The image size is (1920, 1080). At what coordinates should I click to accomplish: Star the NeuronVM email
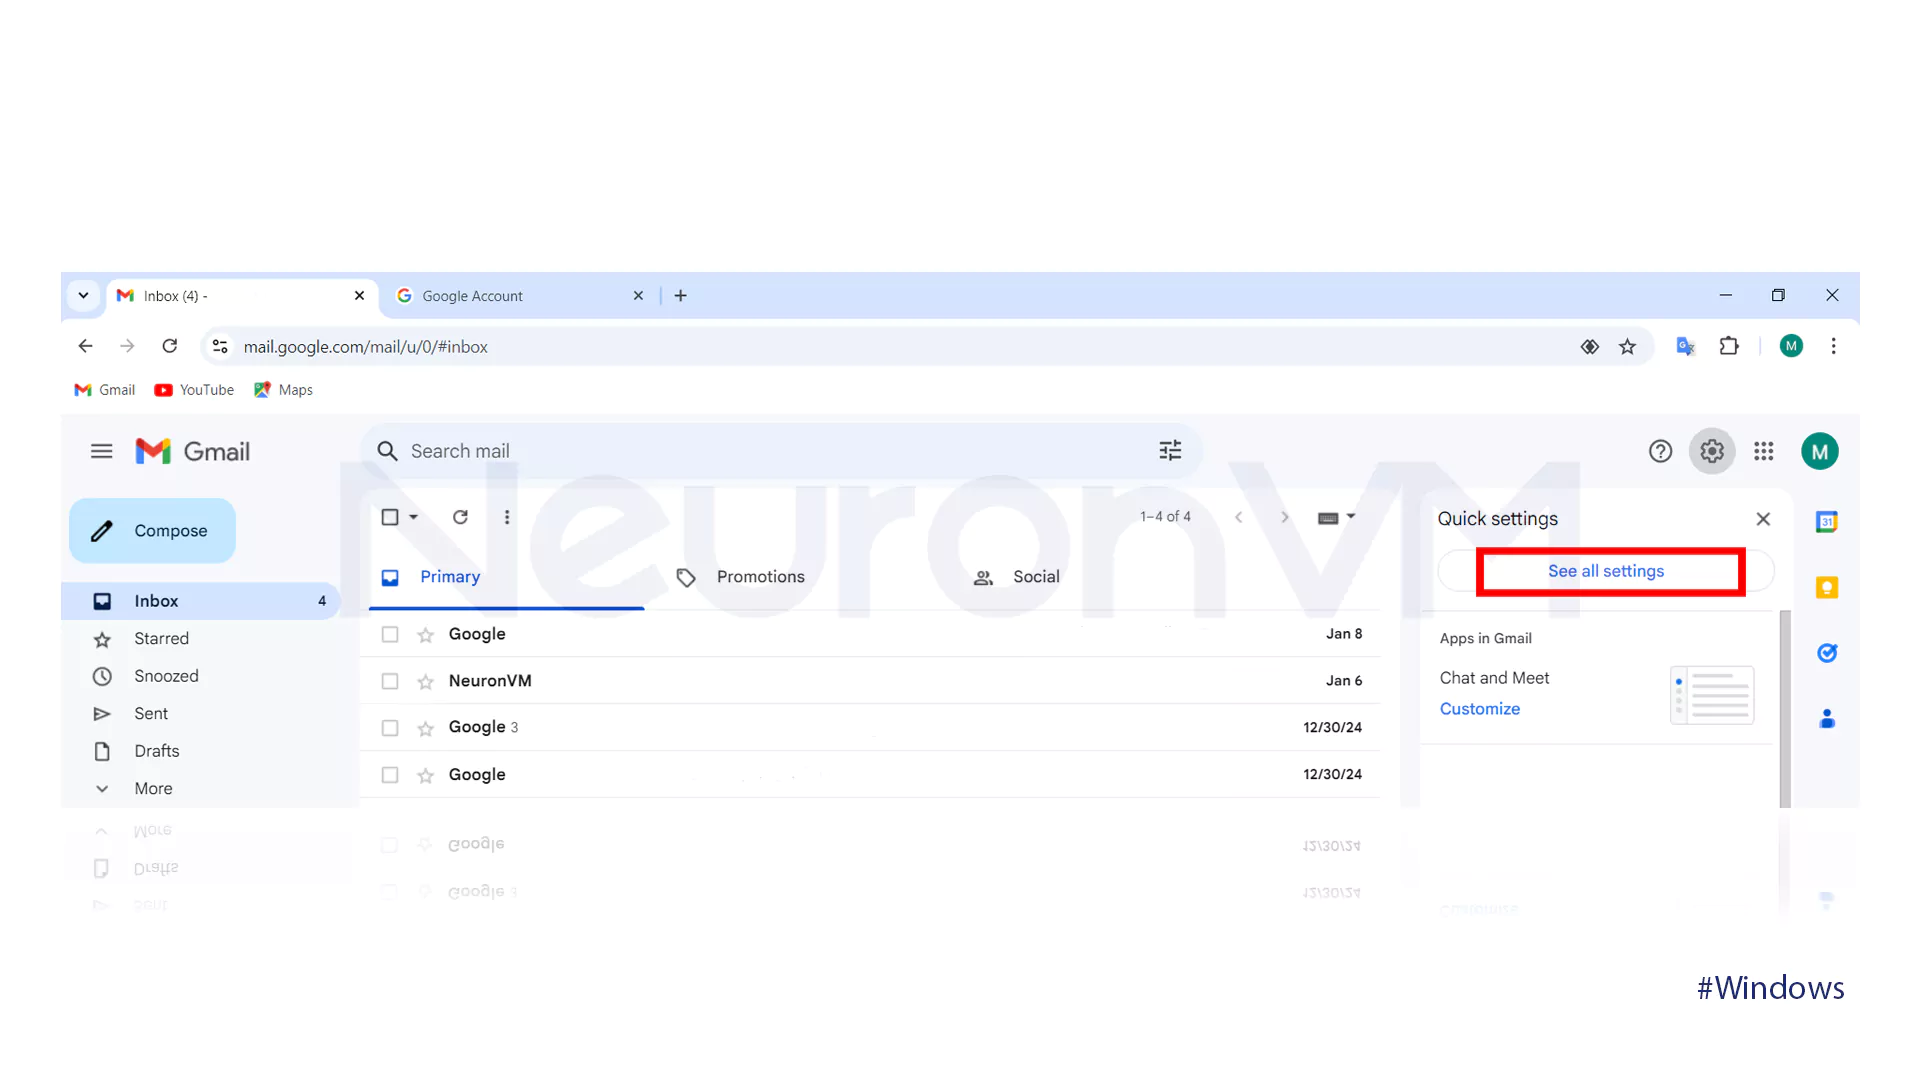point(426,682)
